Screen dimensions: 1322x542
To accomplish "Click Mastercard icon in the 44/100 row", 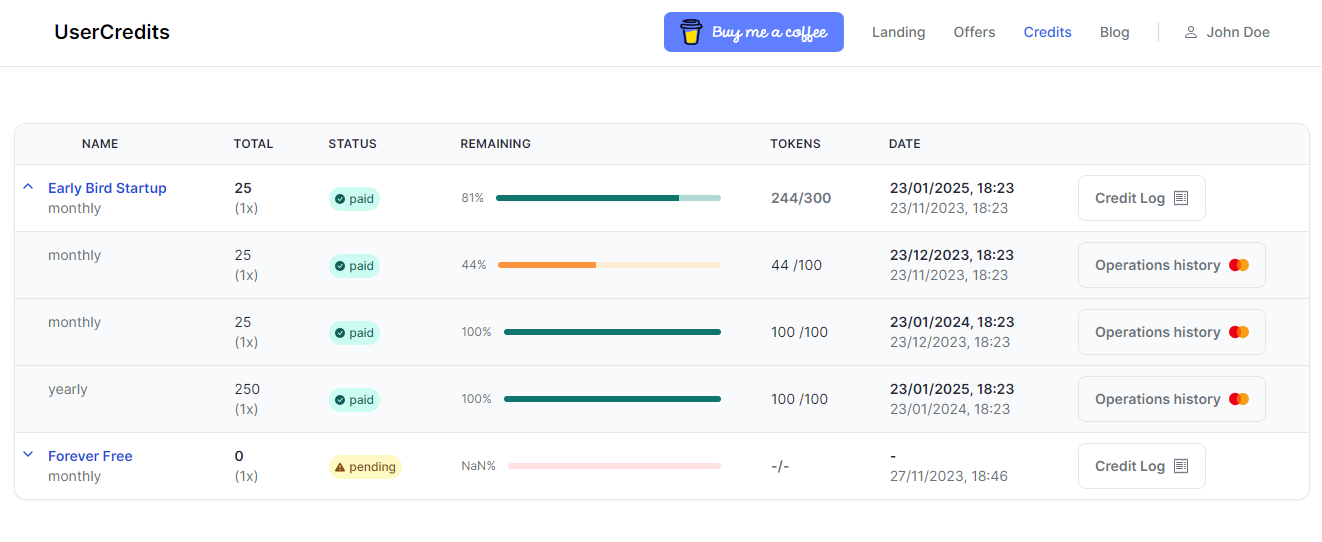I will pyautogui.click(x=1239, y=265).
